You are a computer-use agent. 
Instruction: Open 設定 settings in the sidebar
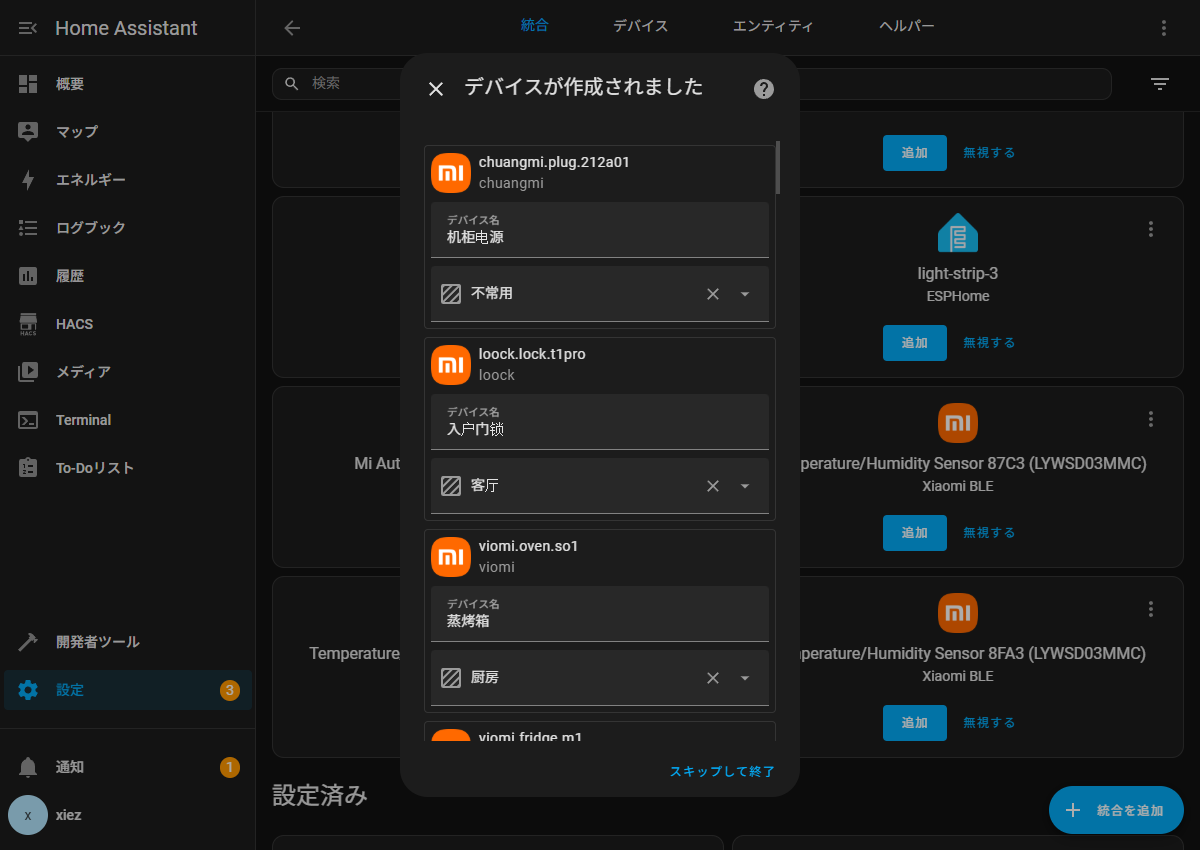tap(128, 690)
